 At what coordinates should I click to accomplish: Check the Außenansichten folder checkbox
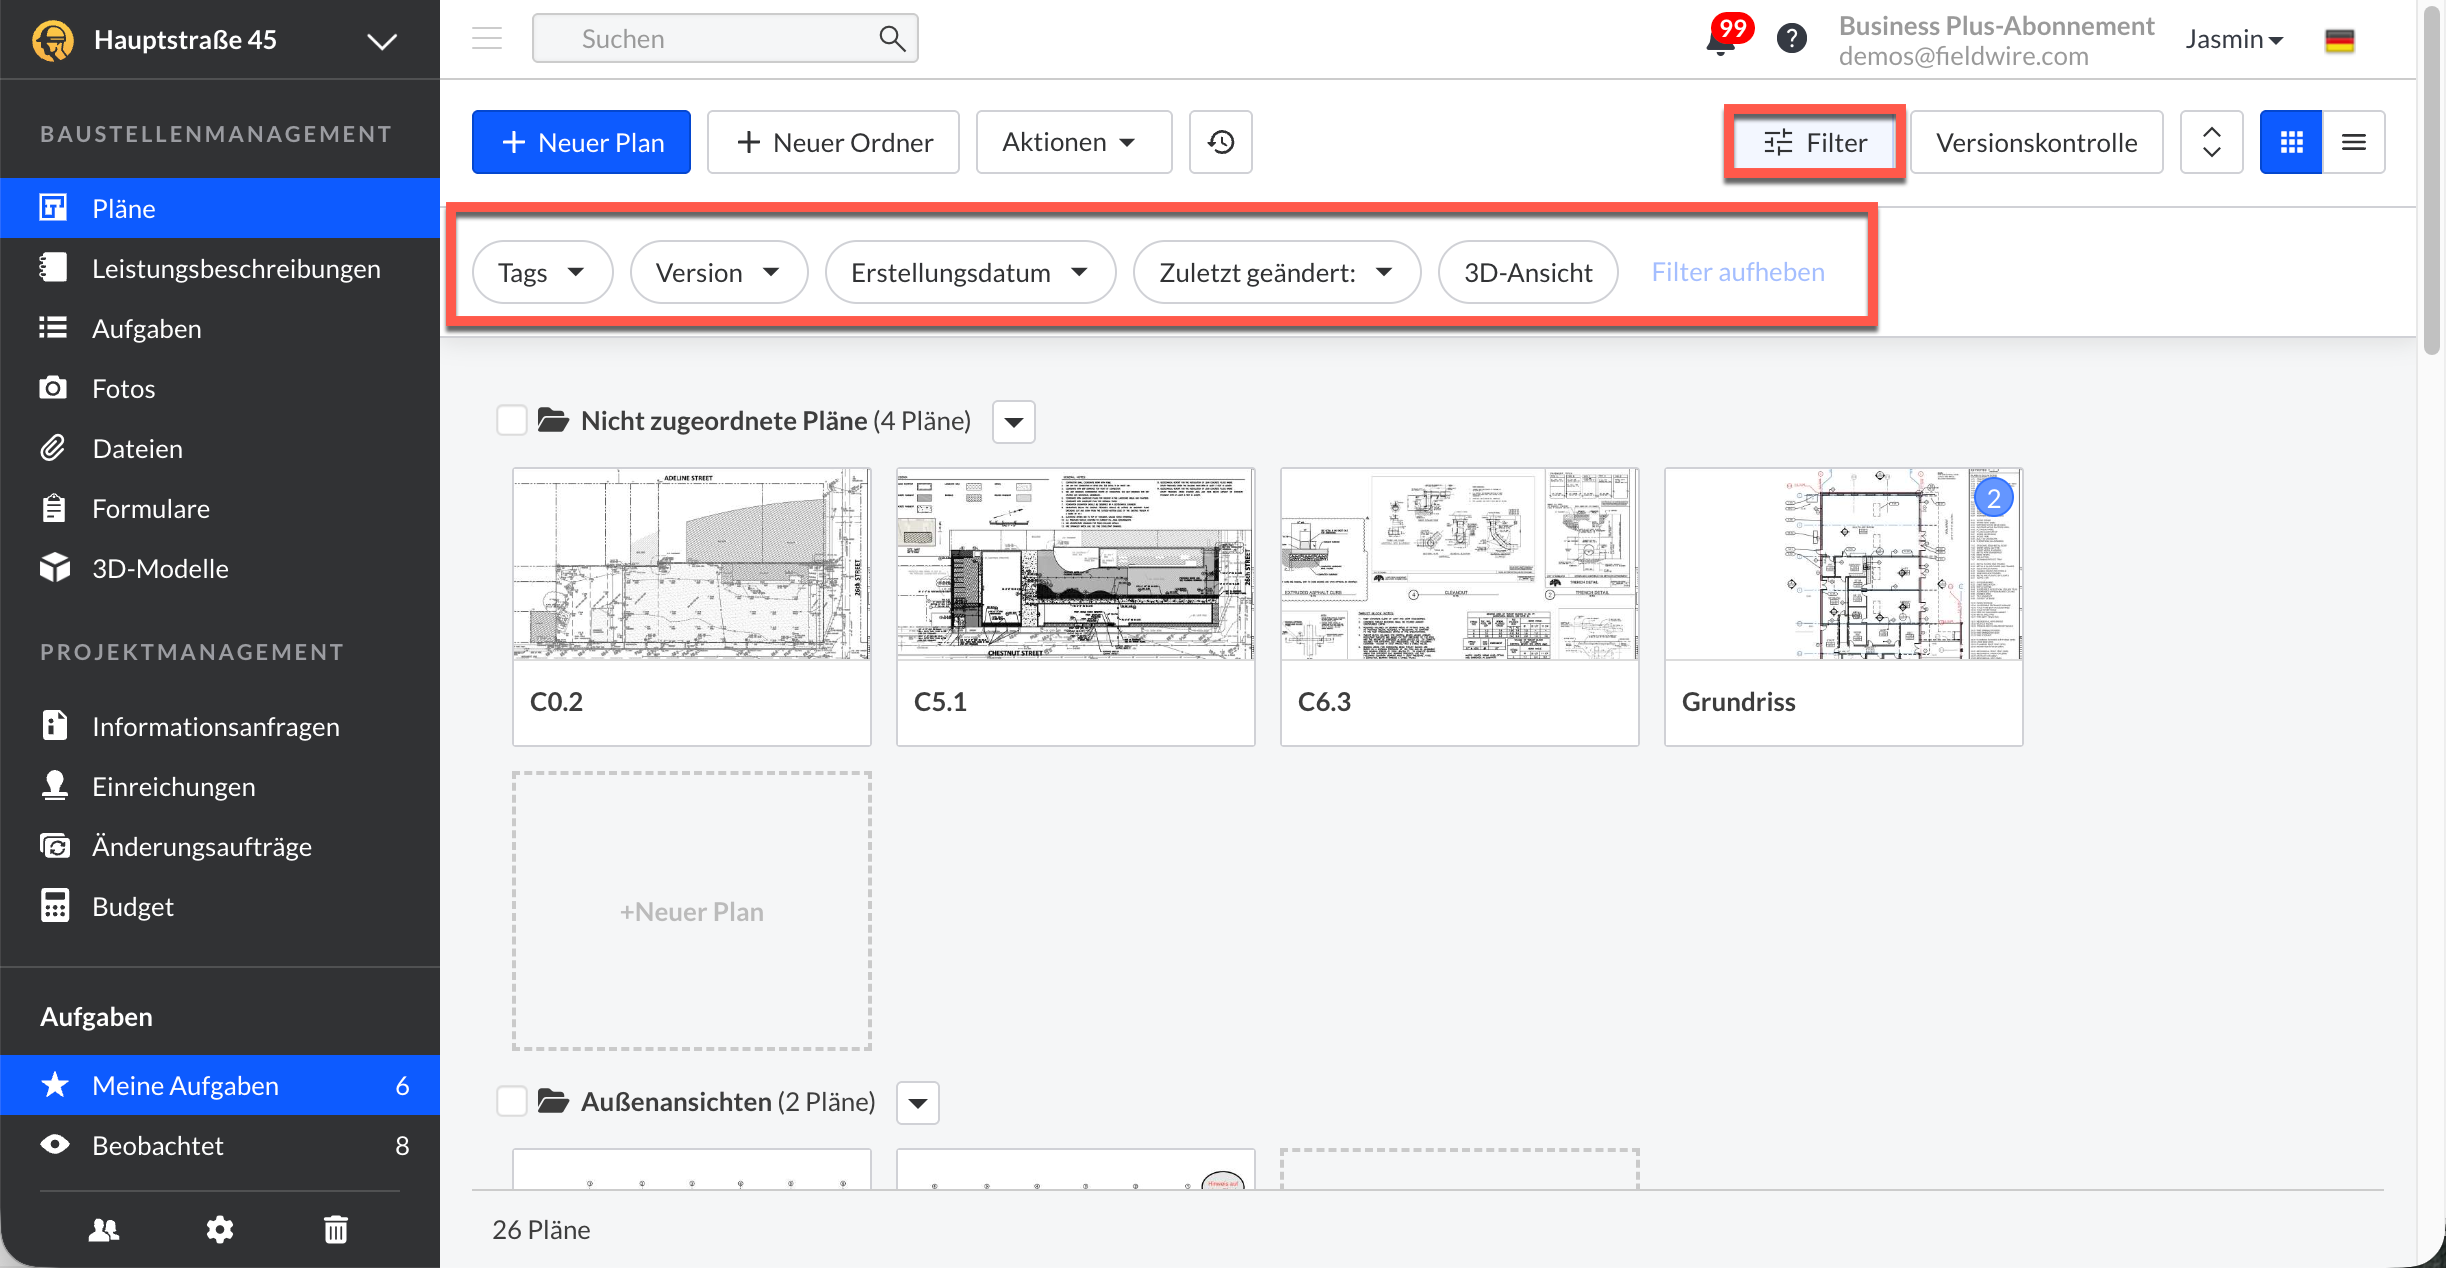(x=512, y=1101)
